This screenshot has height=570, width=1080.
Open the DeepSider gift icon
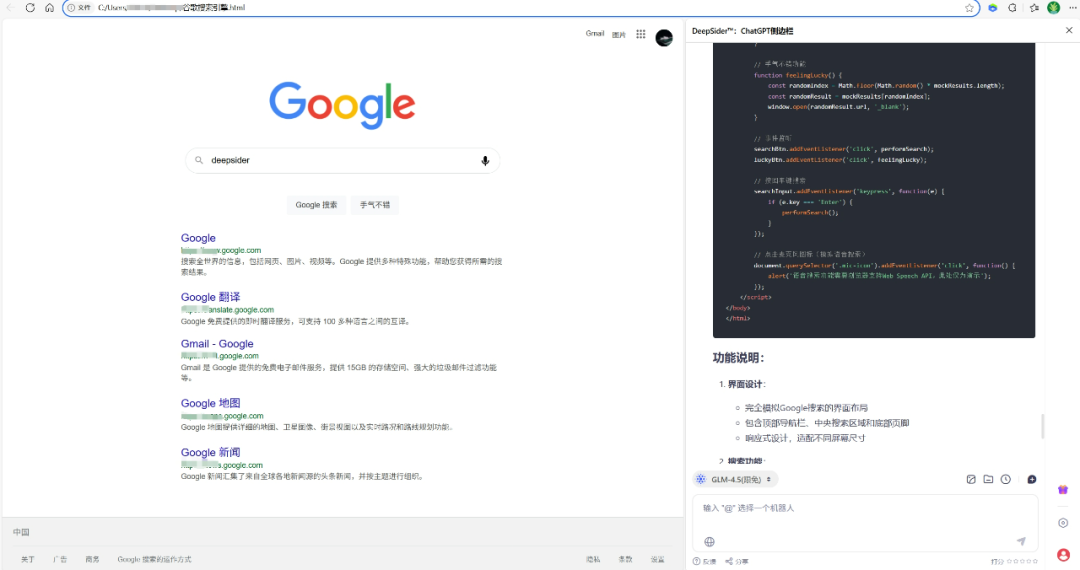pos(1063,489)
